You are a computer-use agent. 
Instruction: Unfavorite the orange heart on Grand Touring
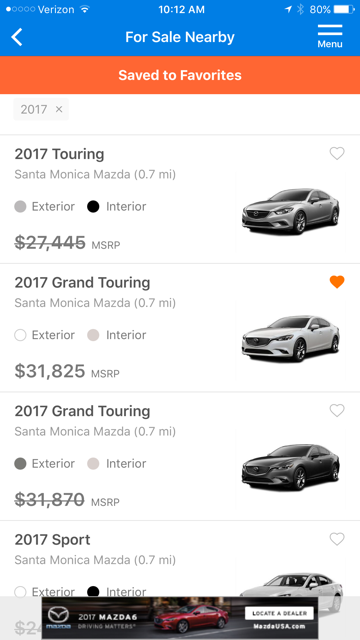[337, 282]
